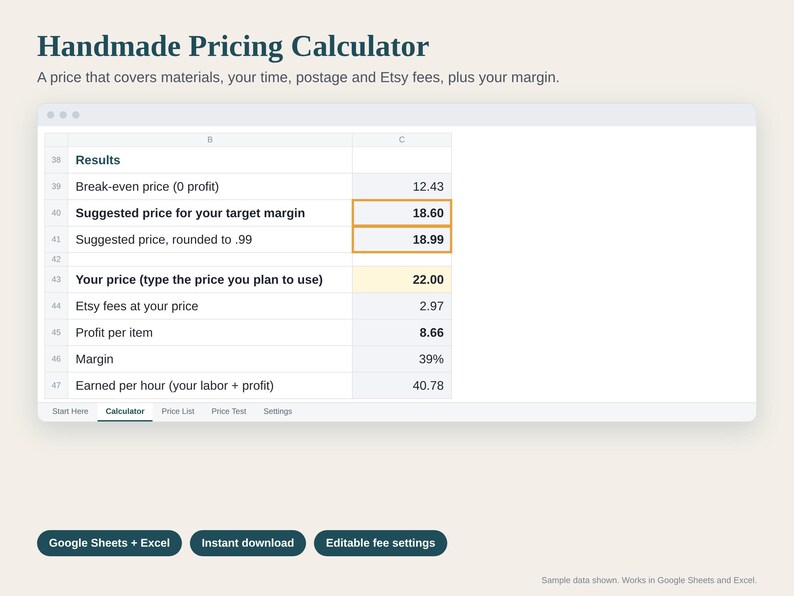Select row 47 header
Image resolution: width=794 pixels, height=596 pixels.
(x=56, y=385)
